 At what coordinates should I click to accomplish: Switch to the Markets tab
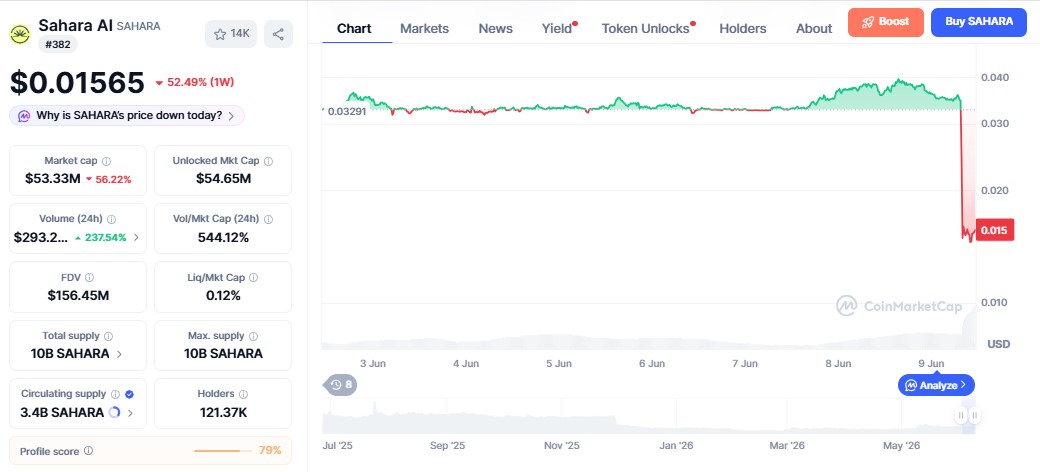(424, 29)
